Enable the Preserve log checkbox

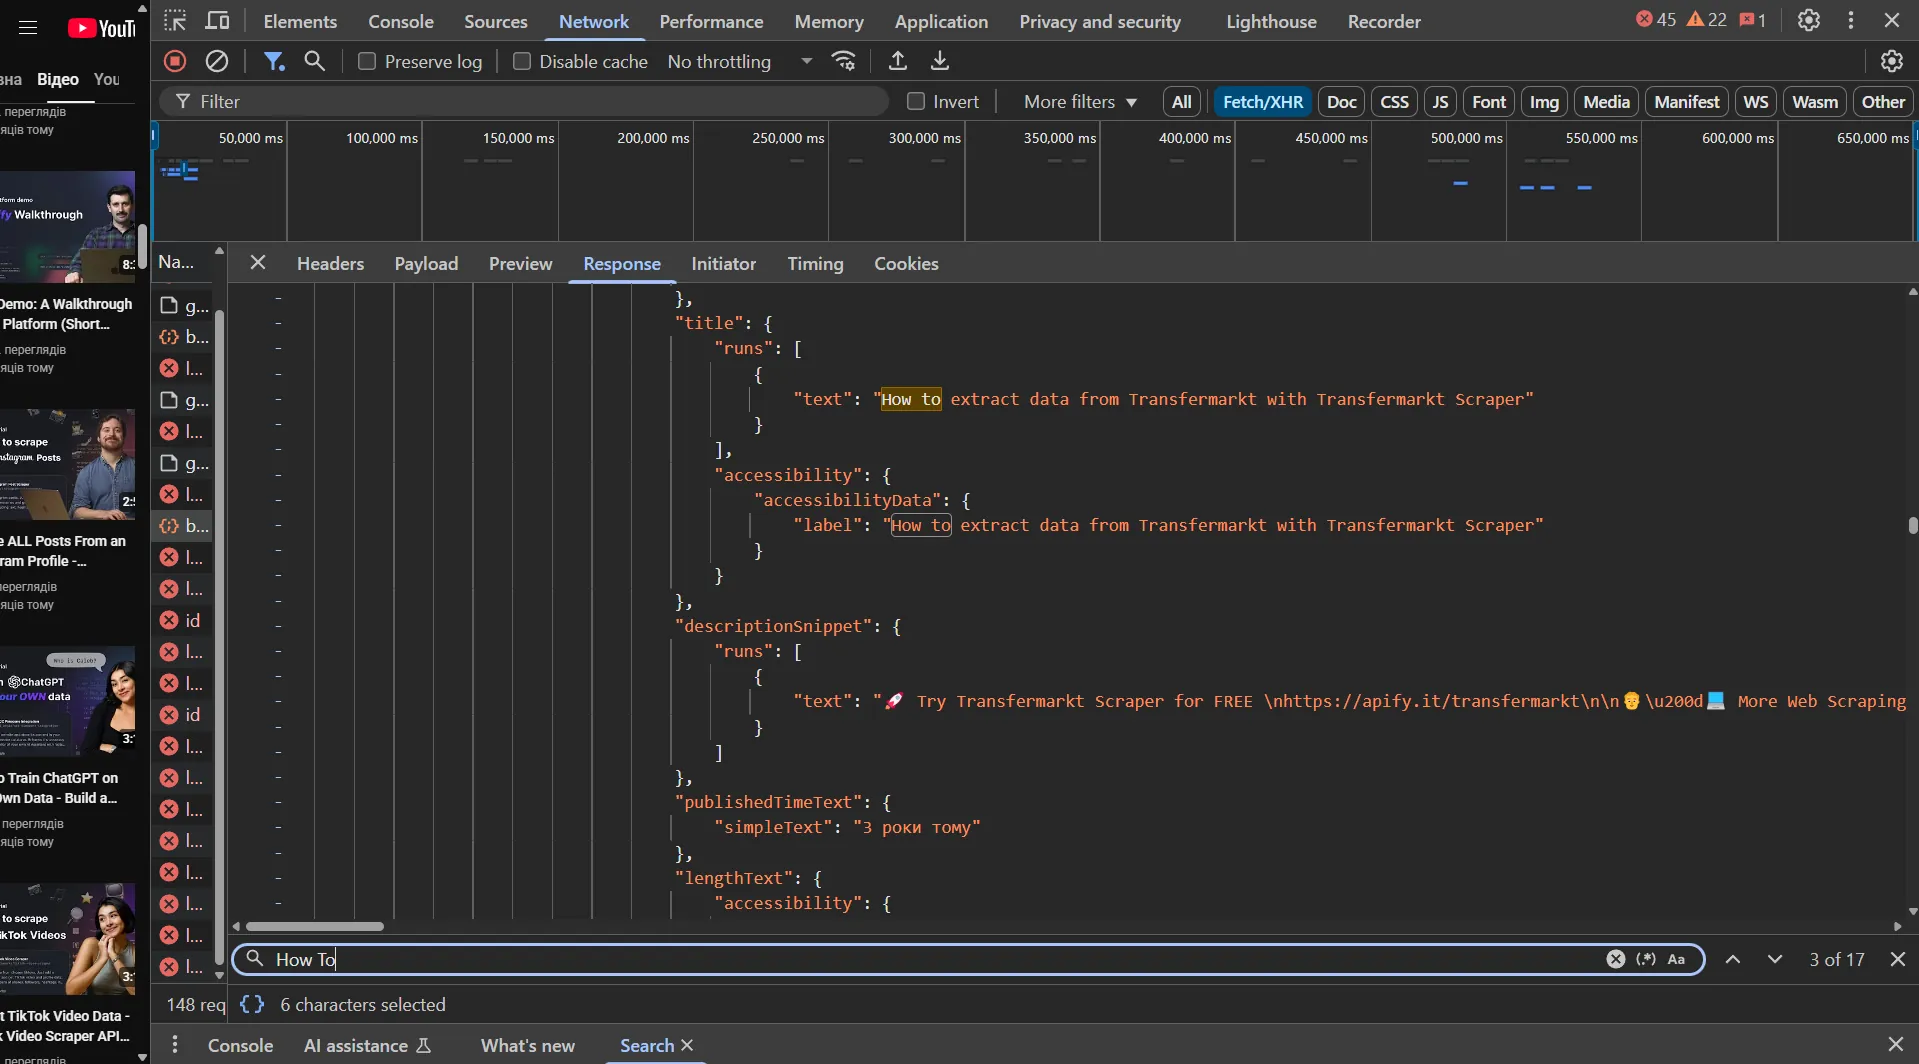[x=367, y=61]
